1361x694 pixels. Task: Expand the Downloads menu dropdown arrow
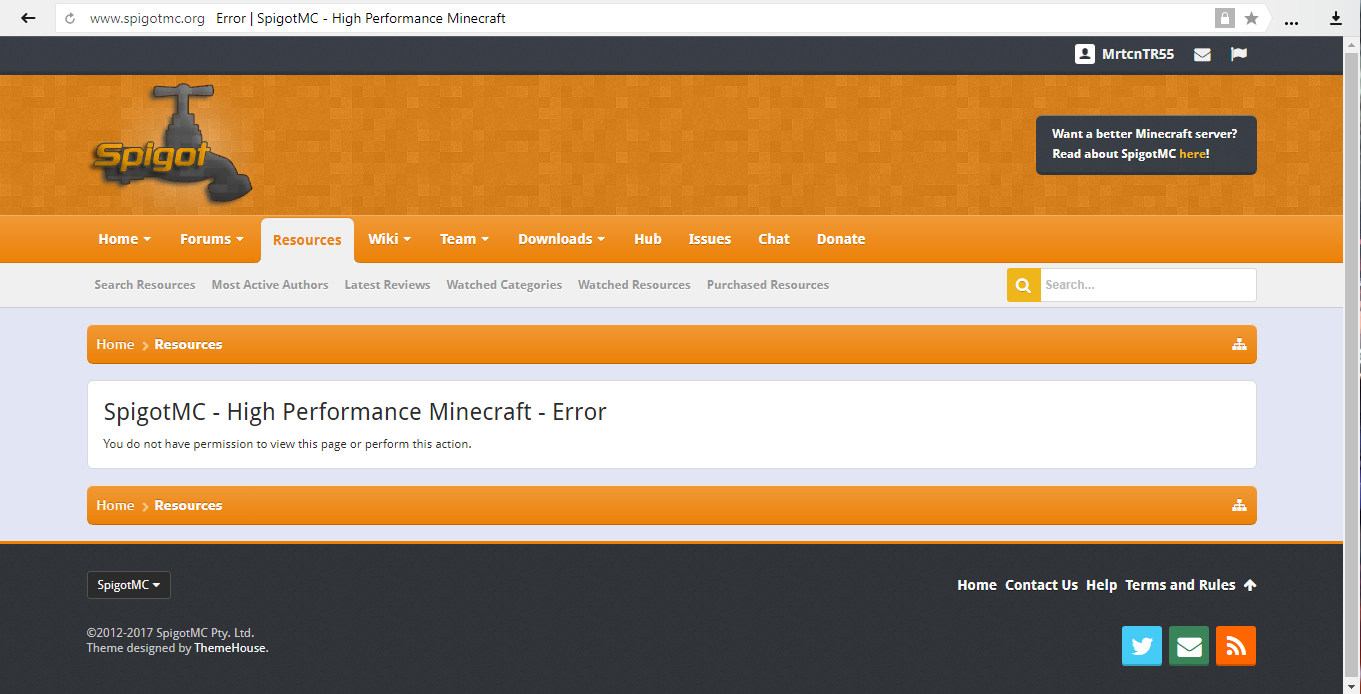(x=601, y=239)
